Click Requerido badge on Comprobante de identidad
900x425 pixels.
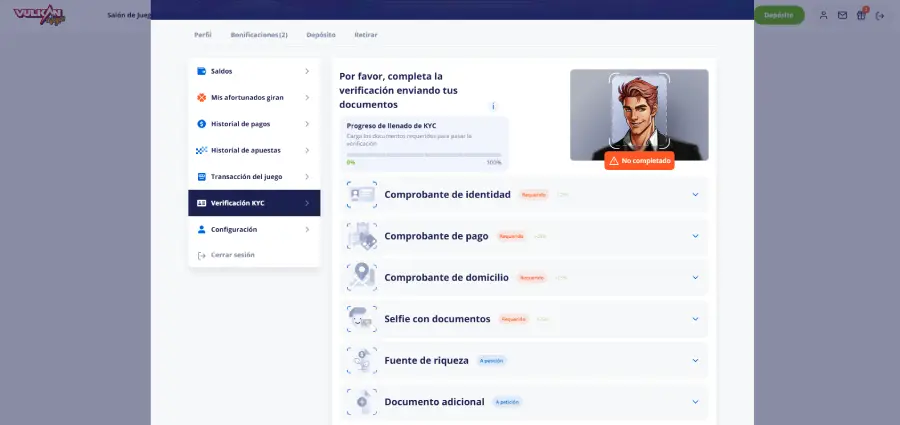coord(534,195)
